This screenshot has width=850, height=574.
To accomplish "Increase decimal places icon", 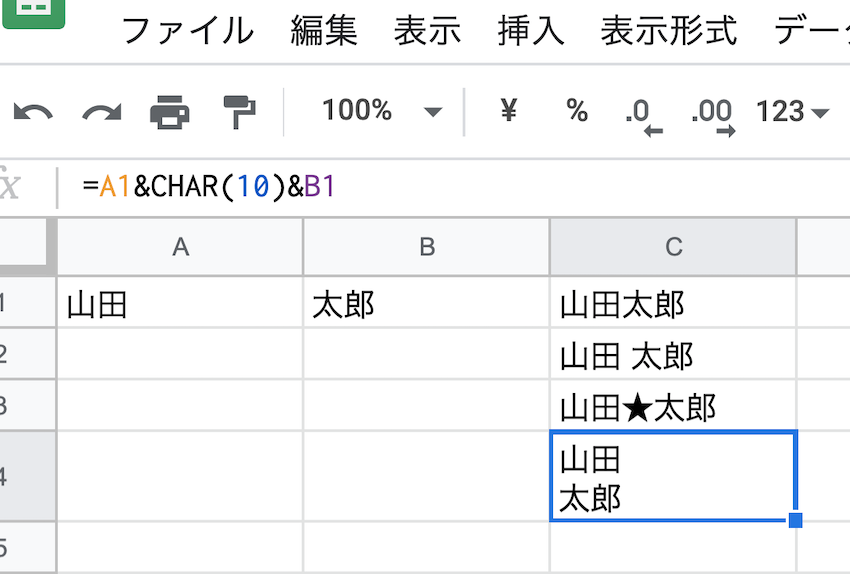I will pyautogui.click(x=711, y=114).
